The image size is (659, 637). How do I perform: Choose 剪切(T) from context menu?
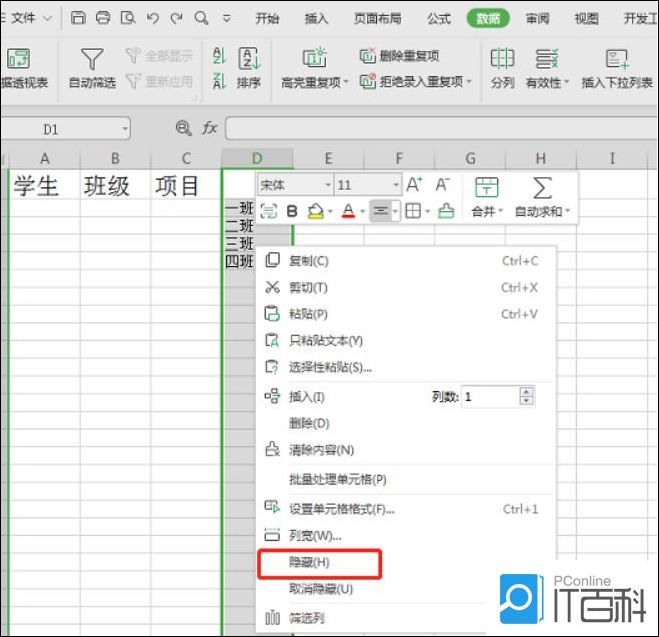[x=406, y=287]
